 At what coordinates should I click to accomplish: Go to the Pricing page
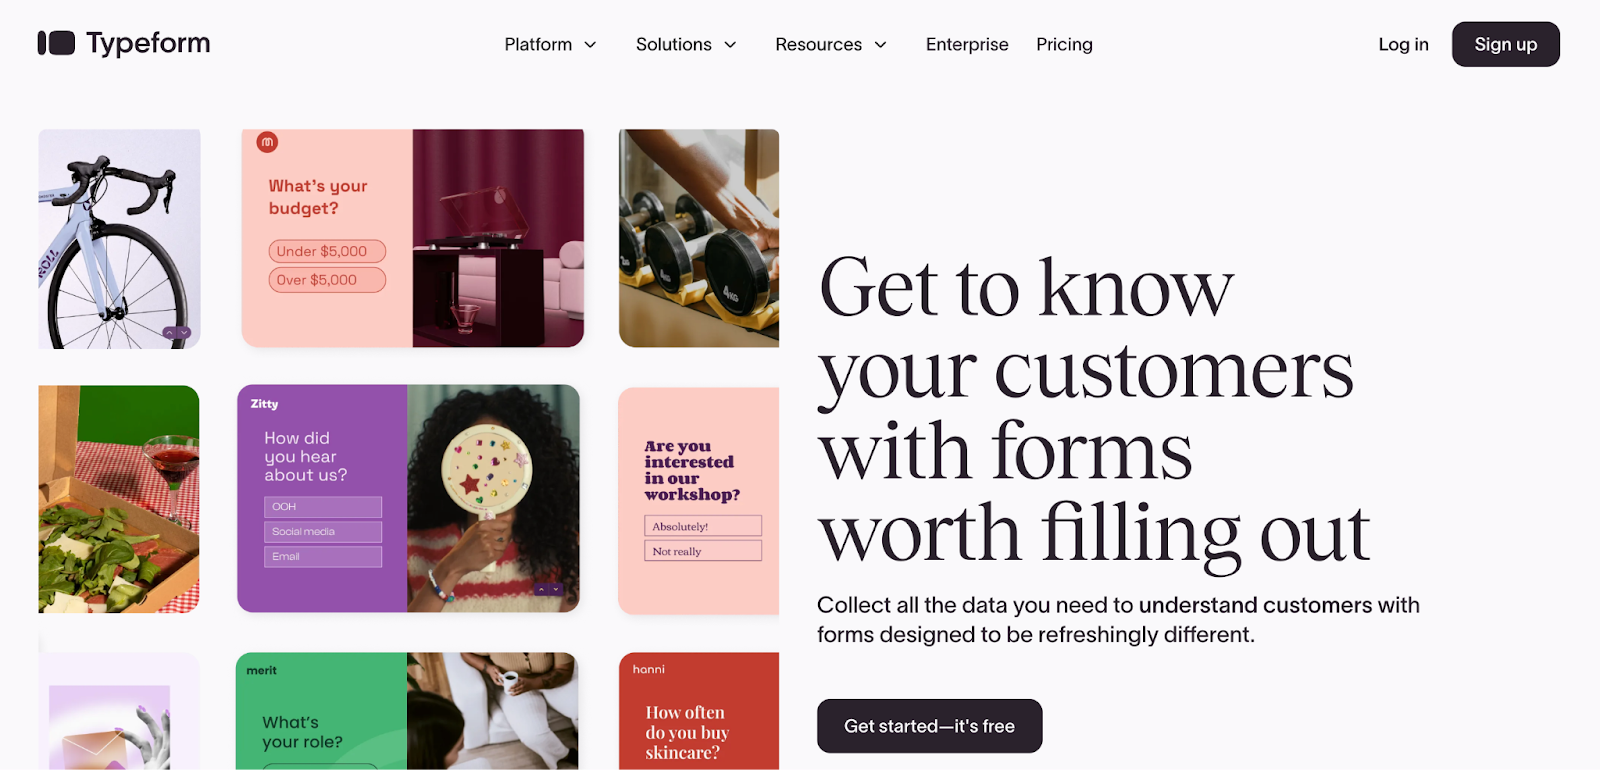point(1064,44)
